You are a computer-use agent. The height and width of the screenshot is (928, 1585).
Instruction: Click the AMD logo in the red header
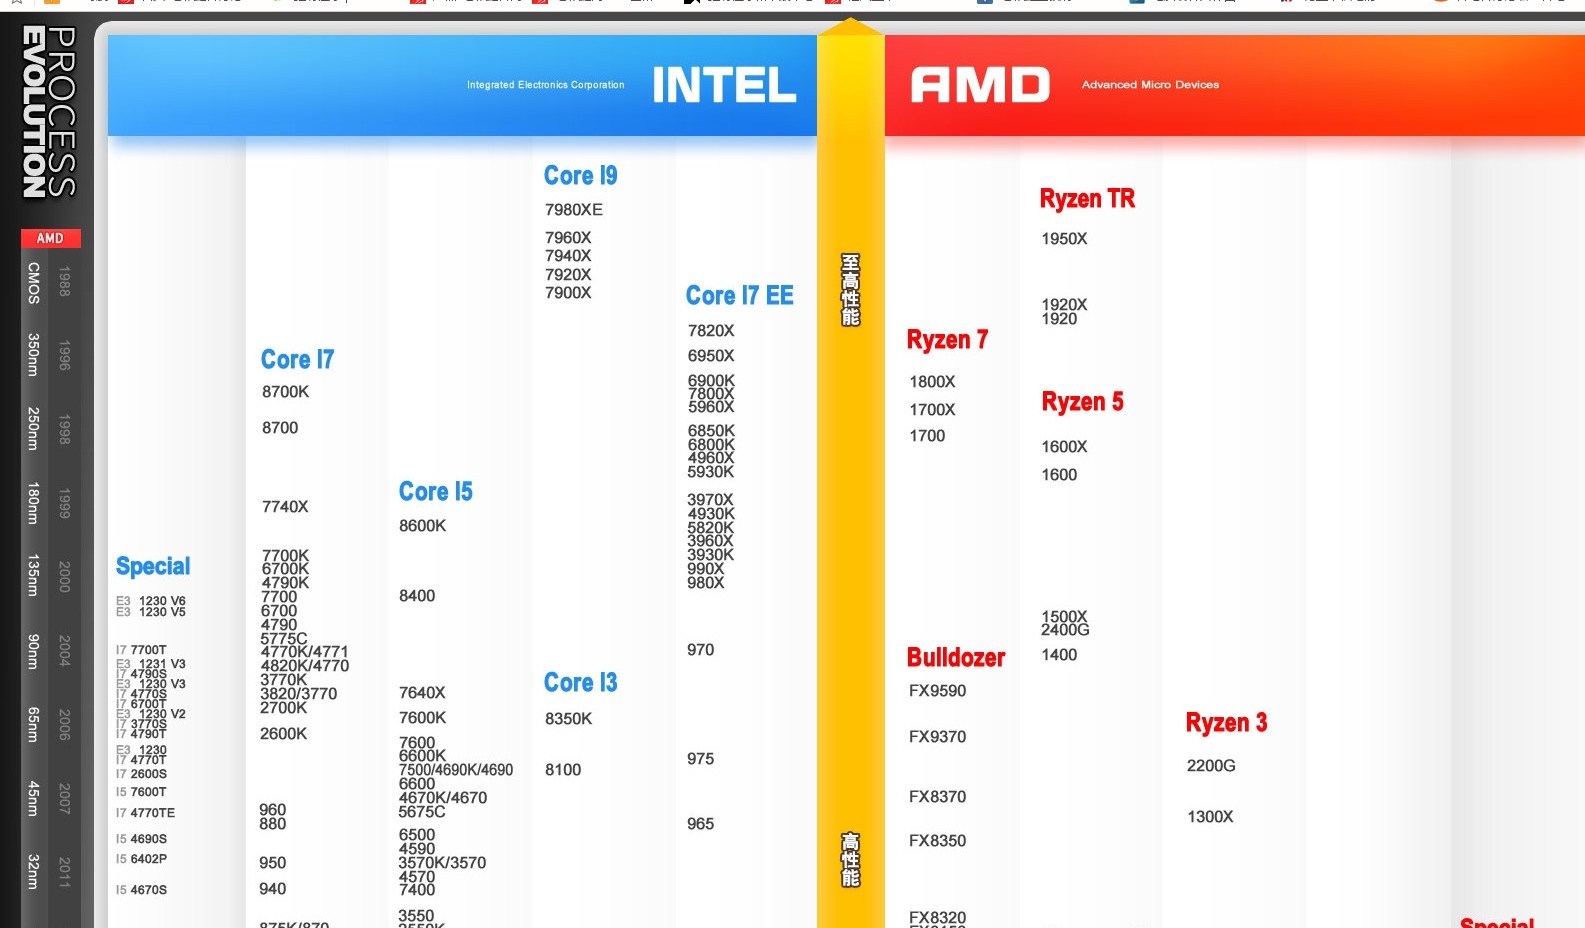tap(980, 85)
